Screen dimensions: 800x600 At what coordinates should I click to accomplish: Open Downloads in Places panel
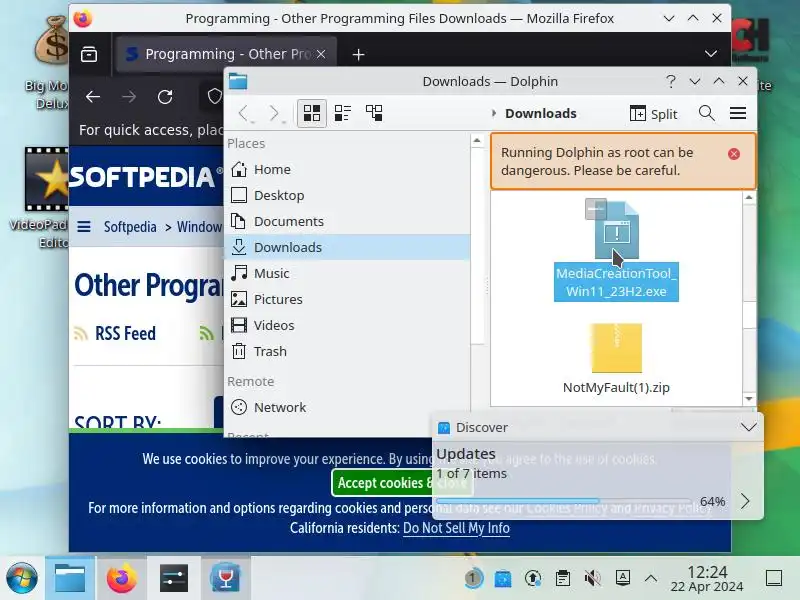coord(347,247)
